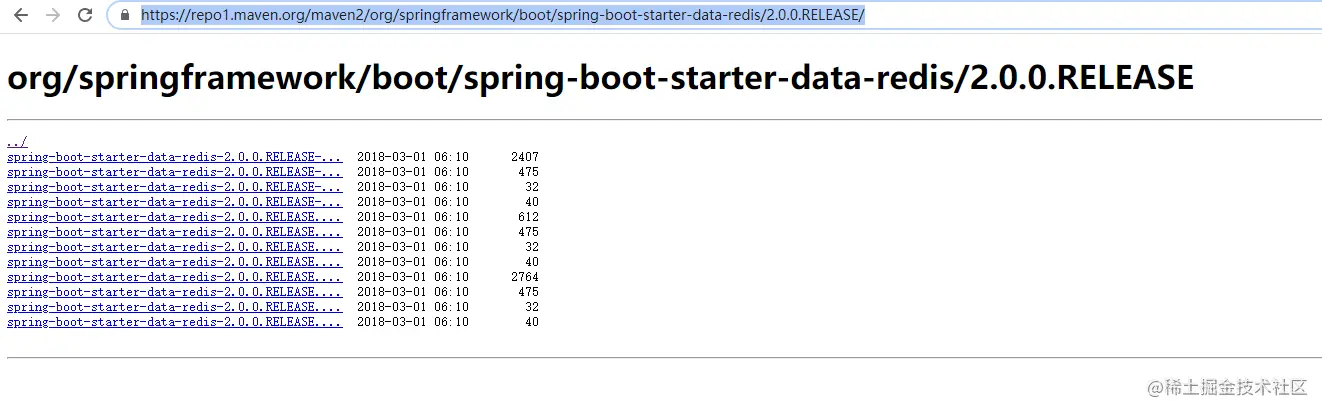This screenshot has height=412, width=1322.
Task: Open the file link with size 2407
Action: [x=175, y=157]
